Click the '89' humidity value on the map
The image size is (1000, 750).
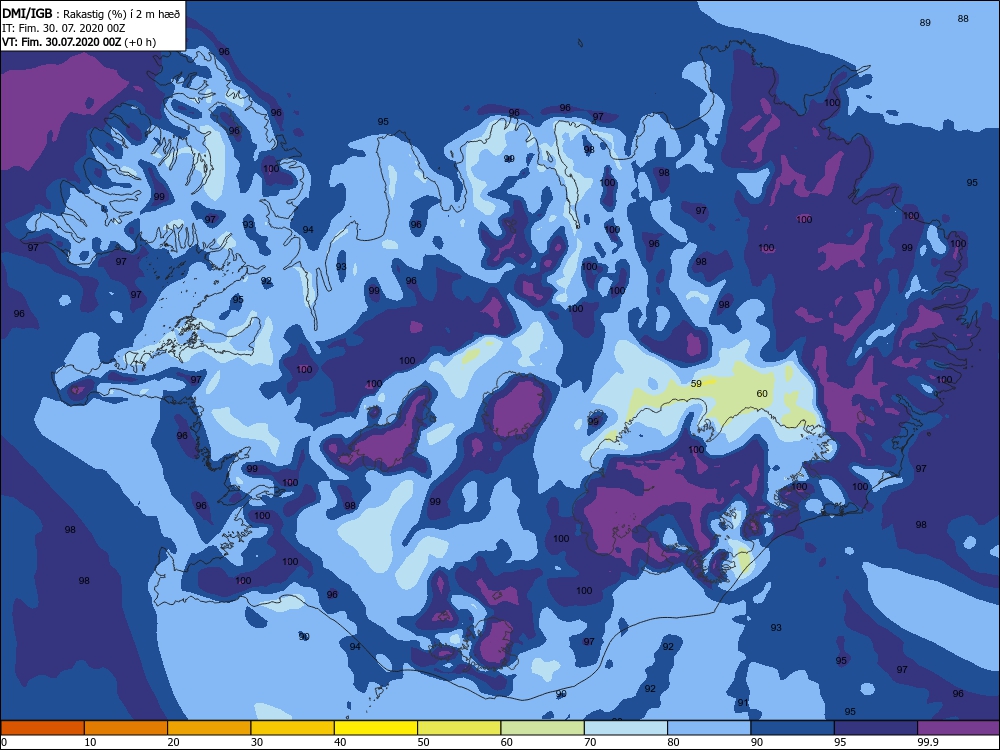925,22
